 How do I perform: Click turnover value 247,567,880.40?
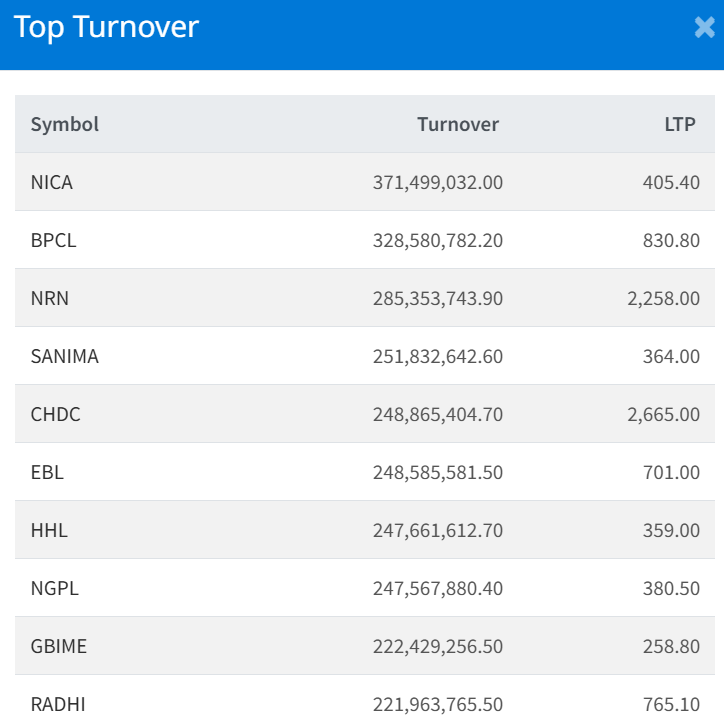[438, 589]
